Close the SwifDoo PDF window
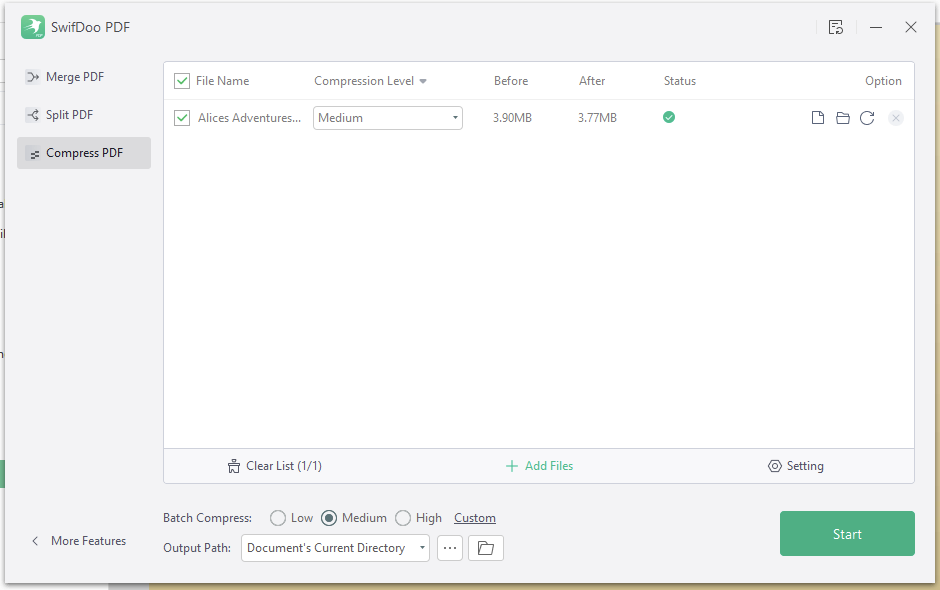The width and height of the screenshot is (940, 590). pyautogui.click(x=911, y=27)
